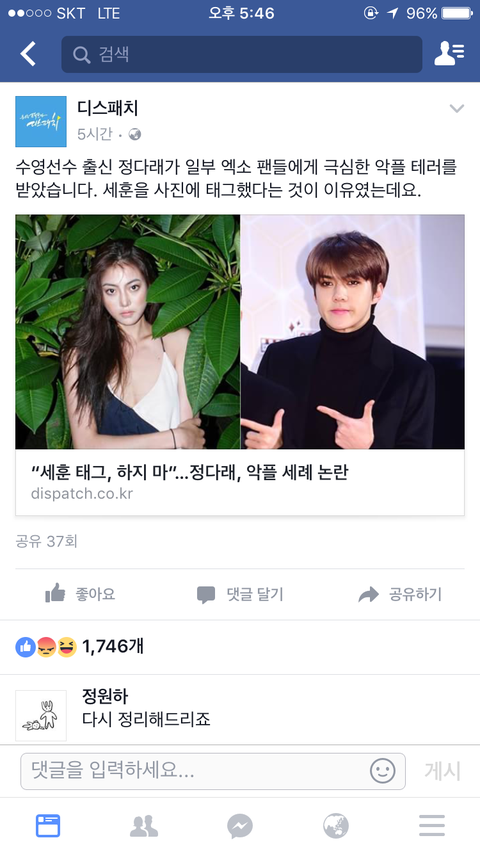Image resolution: width=480 pixels, height=854 pixels.
Task: Open the dispatch.co.kr article link card
Action: point(240,365)
